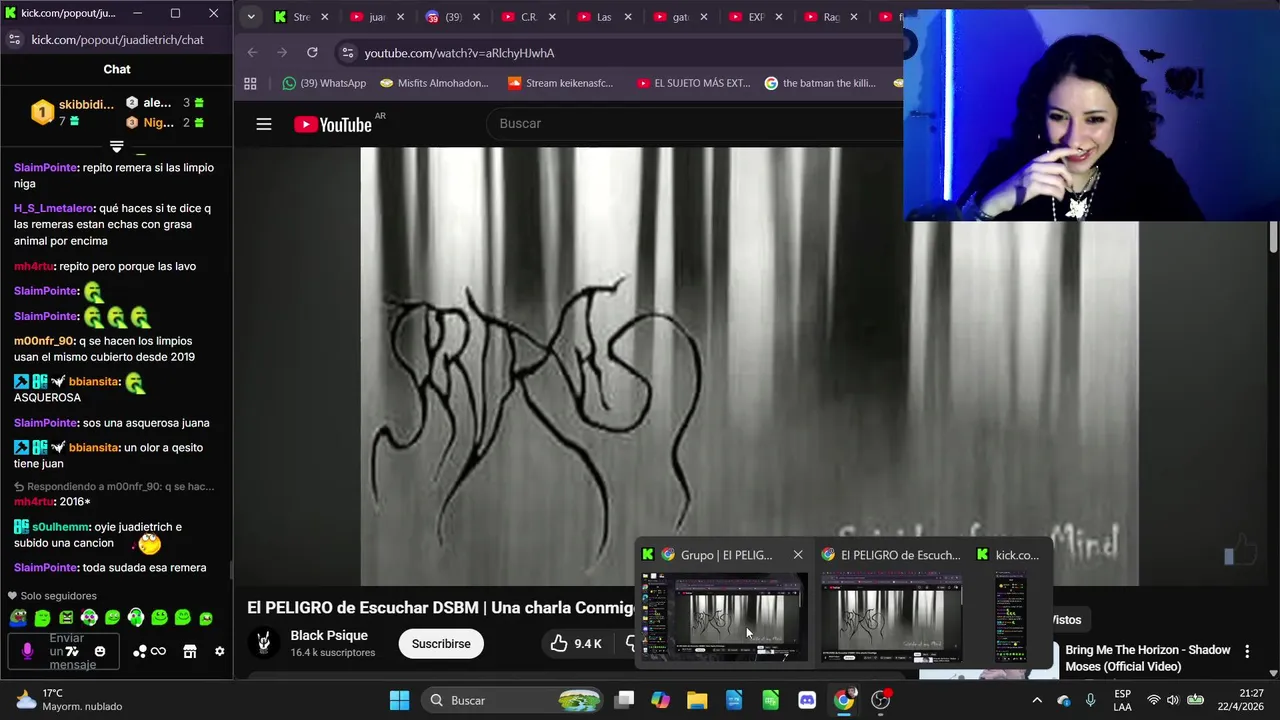The image size is (1280, 720).
Task: Switch to the 'C.R.' YouTube tab
Action: click(528, 17)
